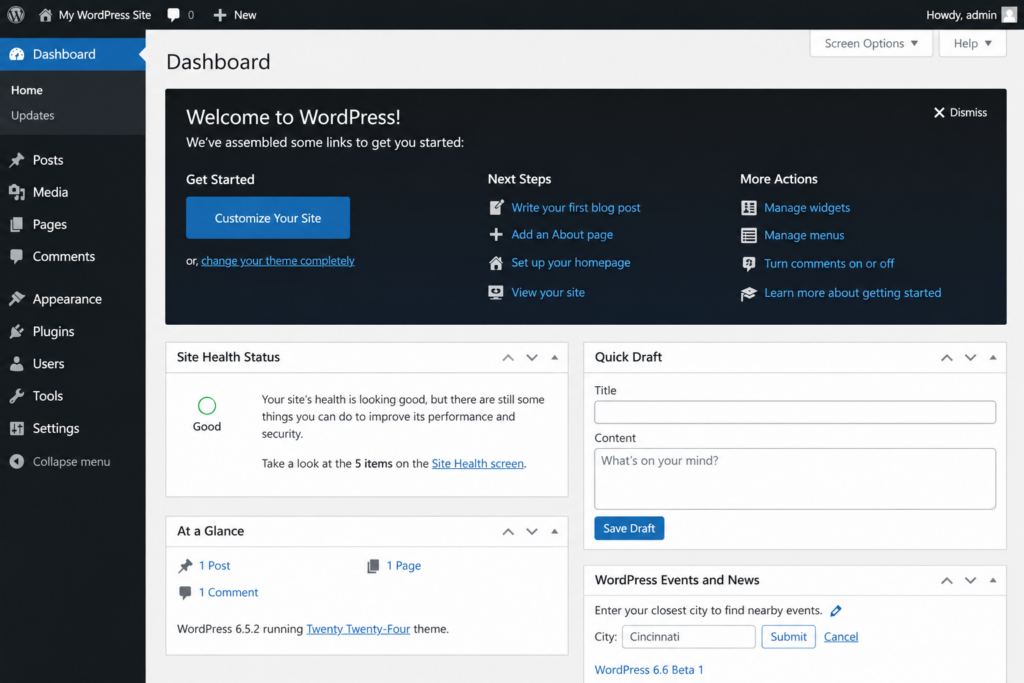The width and height of the screenshot is (1024, 683).
Task: Click the widgets icon beside Manage widgets
Action: point(749,208)
